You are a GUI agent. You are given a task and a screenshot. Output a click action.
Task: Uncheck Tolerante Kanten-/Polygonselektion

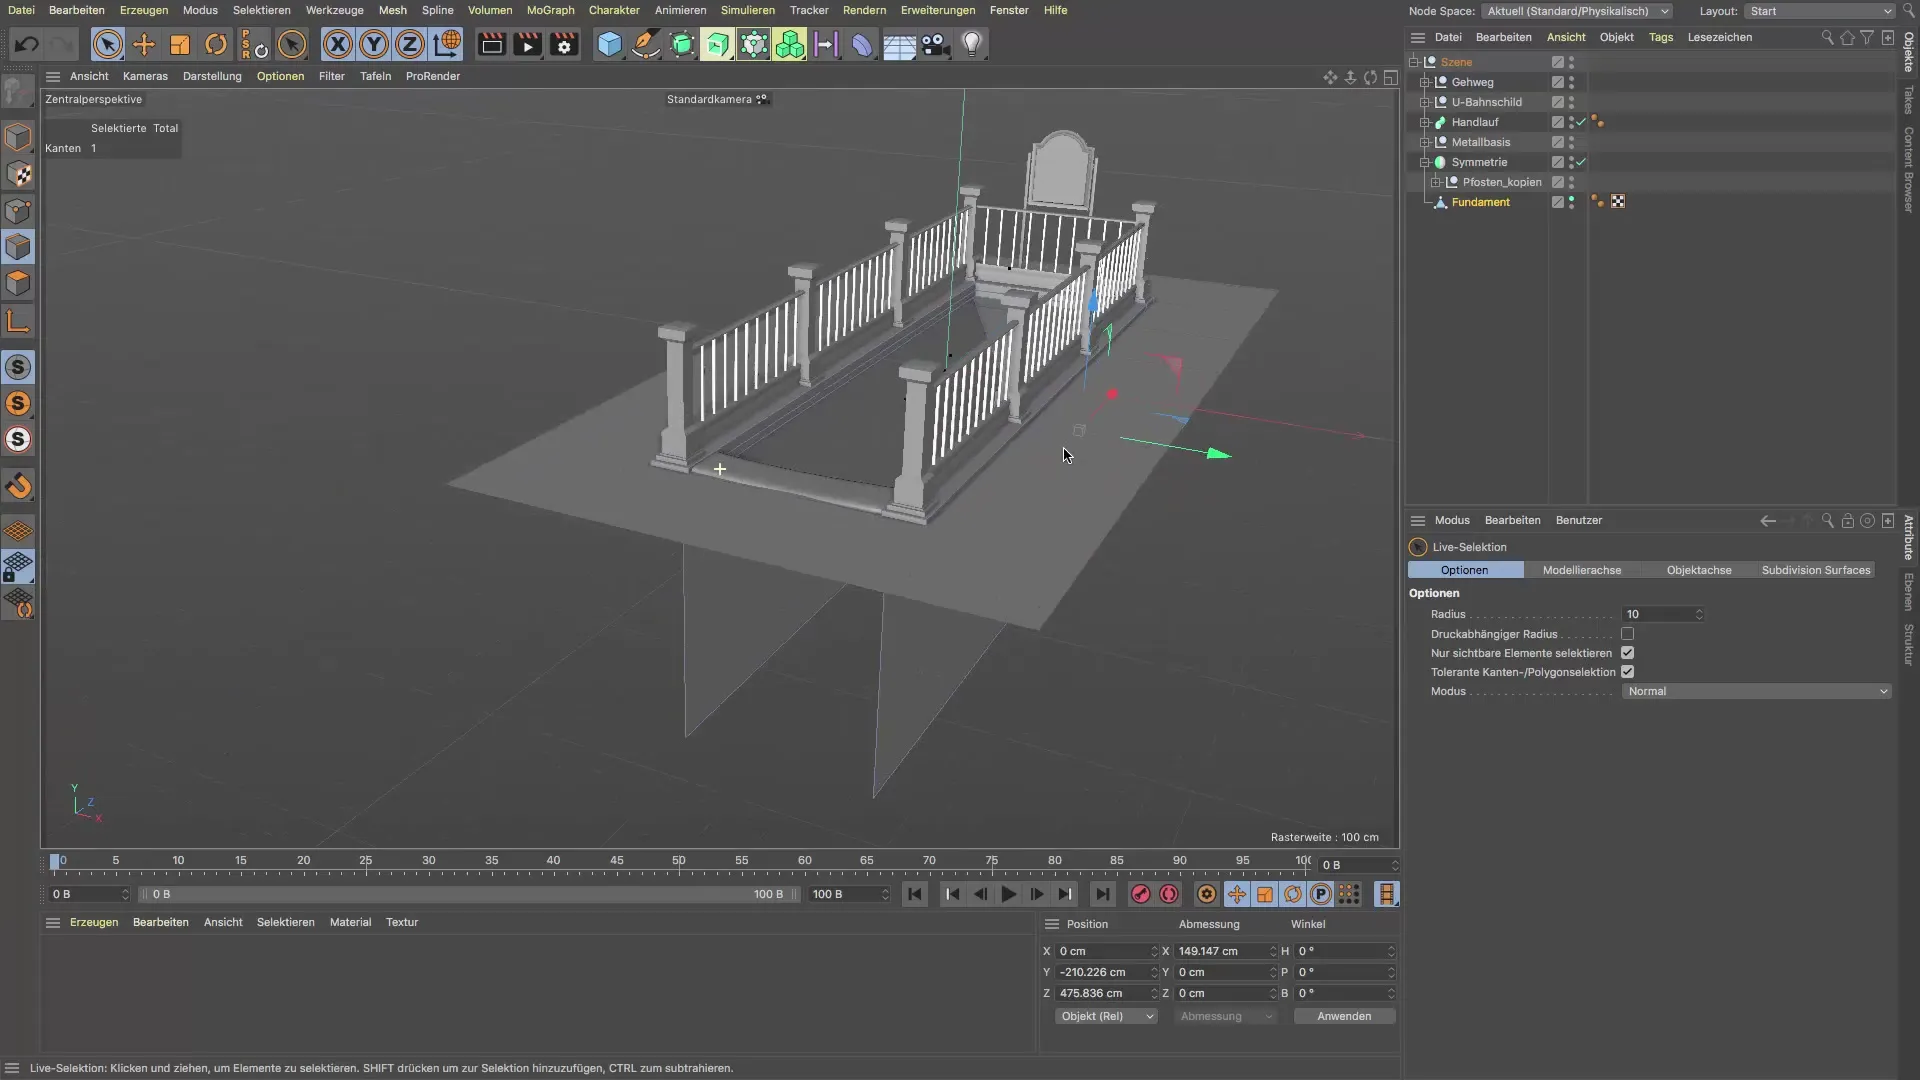pyautogui.click(x=1627, y=672)
